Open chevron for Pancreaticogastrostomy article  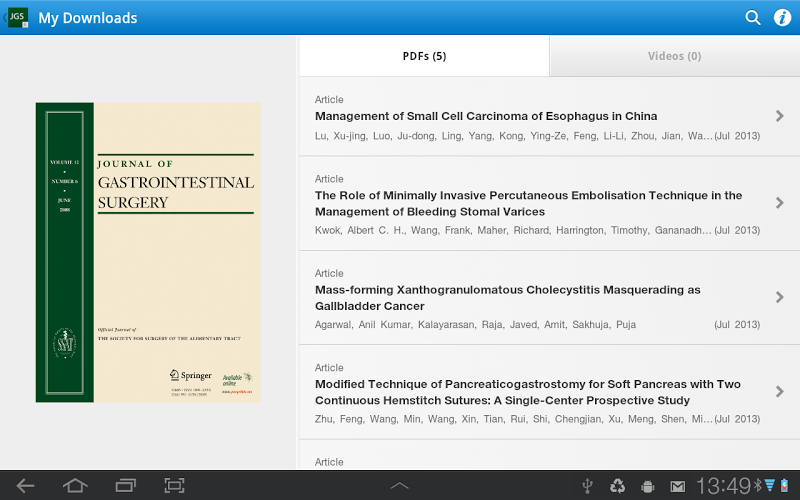tap(779, 391)
